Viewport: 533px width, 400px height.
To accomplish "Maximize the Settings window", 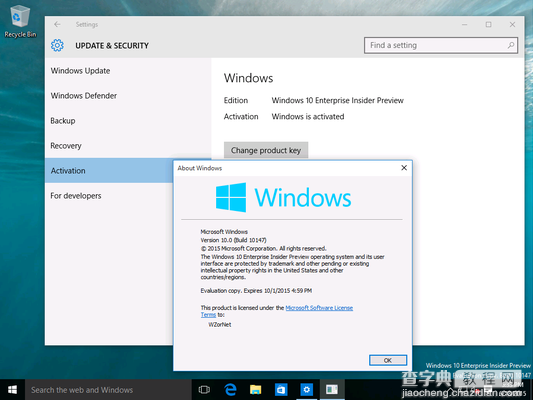I will pyautogui.click(x=488, y=24).
